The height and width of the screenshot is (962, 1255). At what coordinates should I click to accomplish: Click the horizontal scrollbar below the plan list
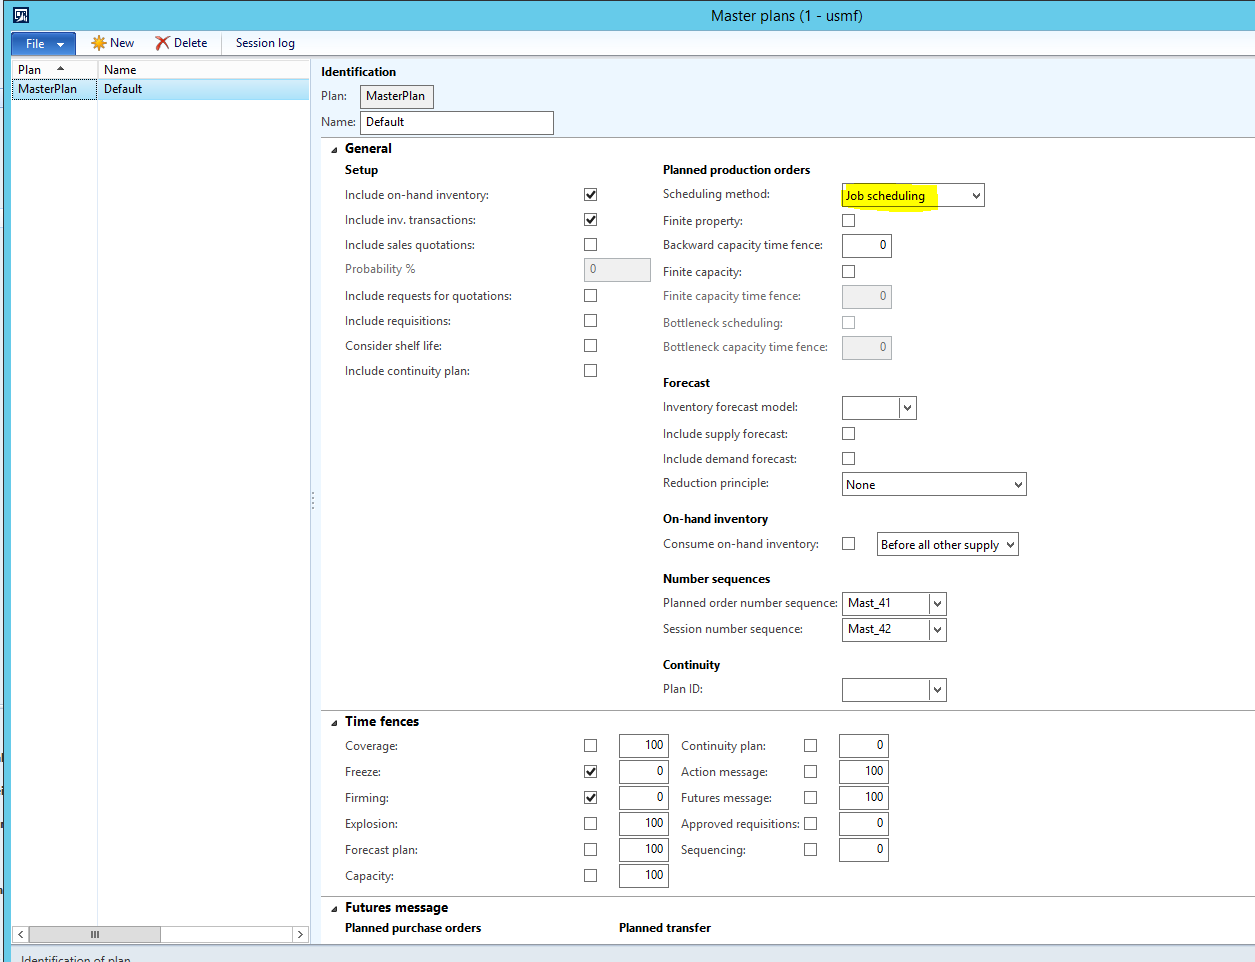click(93, 934)
